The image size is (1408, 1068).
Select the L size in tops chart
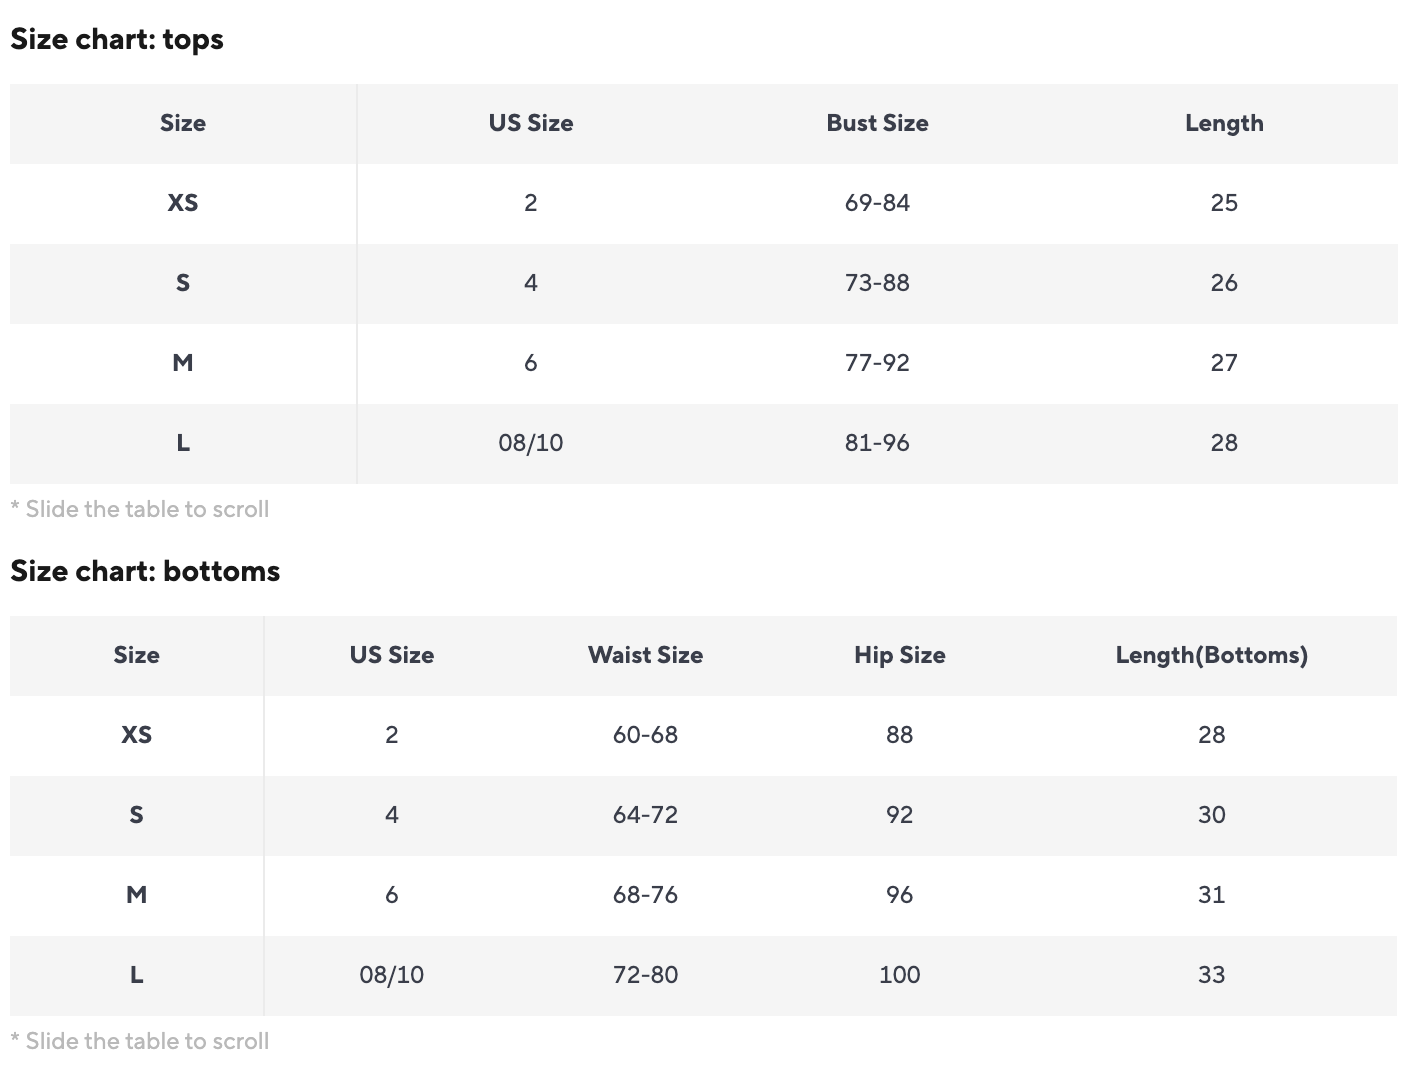tap(182, 443)
